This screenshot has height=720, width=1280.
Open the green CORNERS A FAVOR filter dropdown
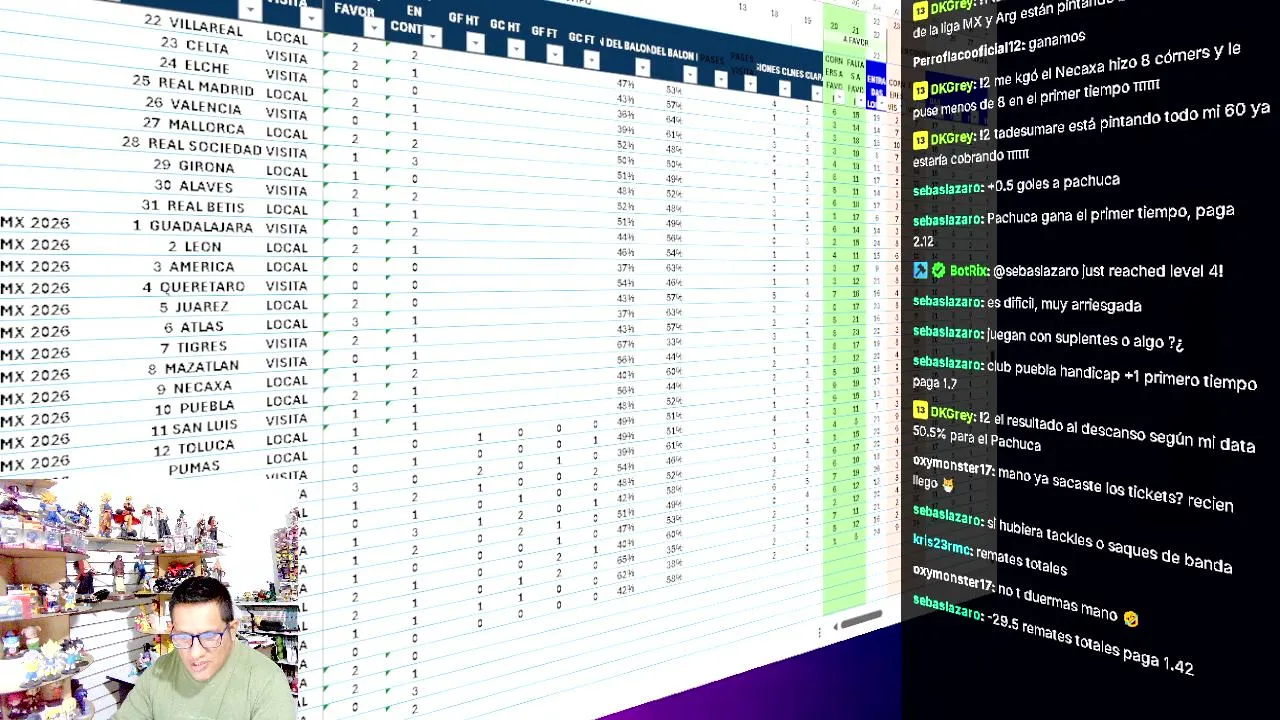tap(838, 98)
